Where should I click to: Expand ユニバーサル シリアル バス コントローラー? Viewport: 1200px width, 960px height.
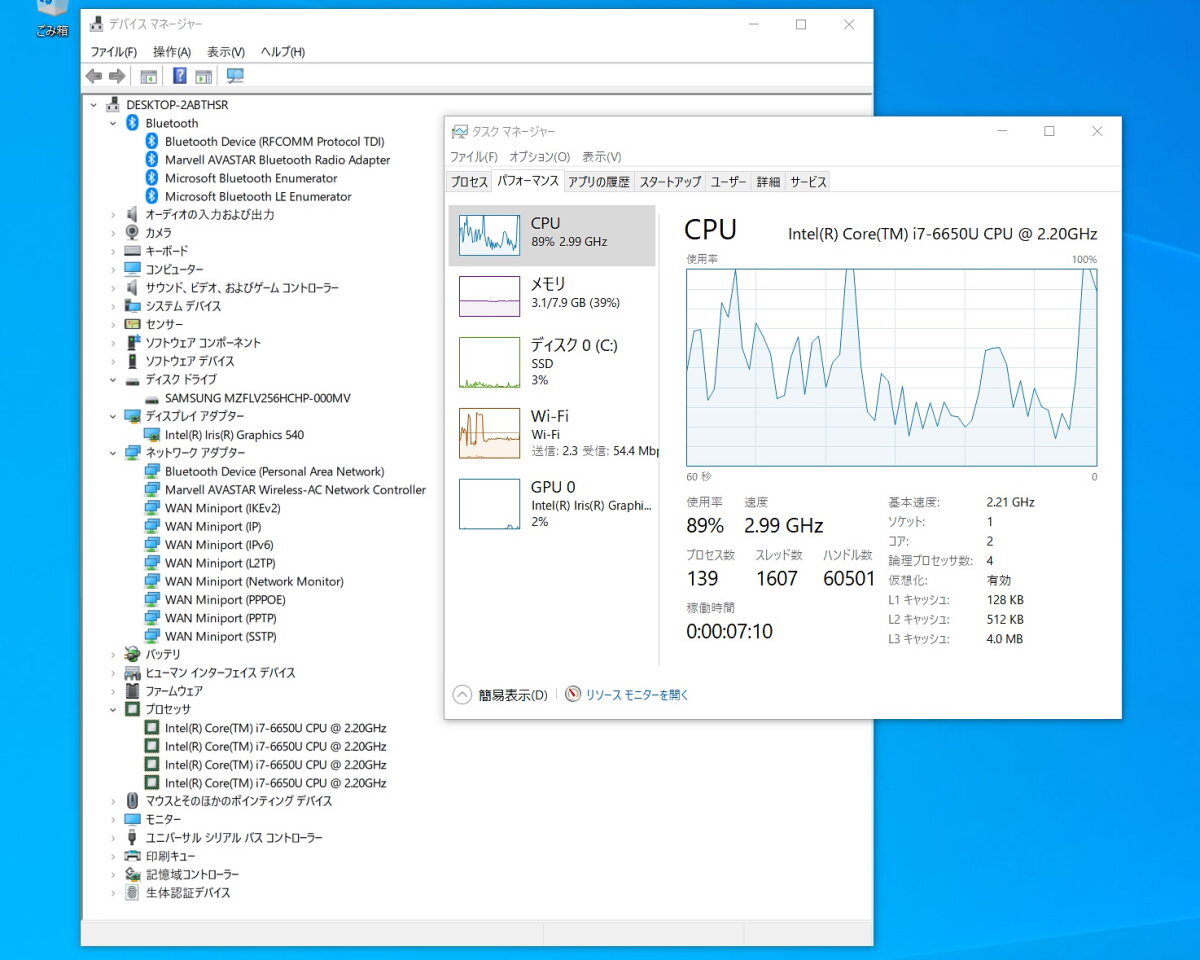[113, 838]
